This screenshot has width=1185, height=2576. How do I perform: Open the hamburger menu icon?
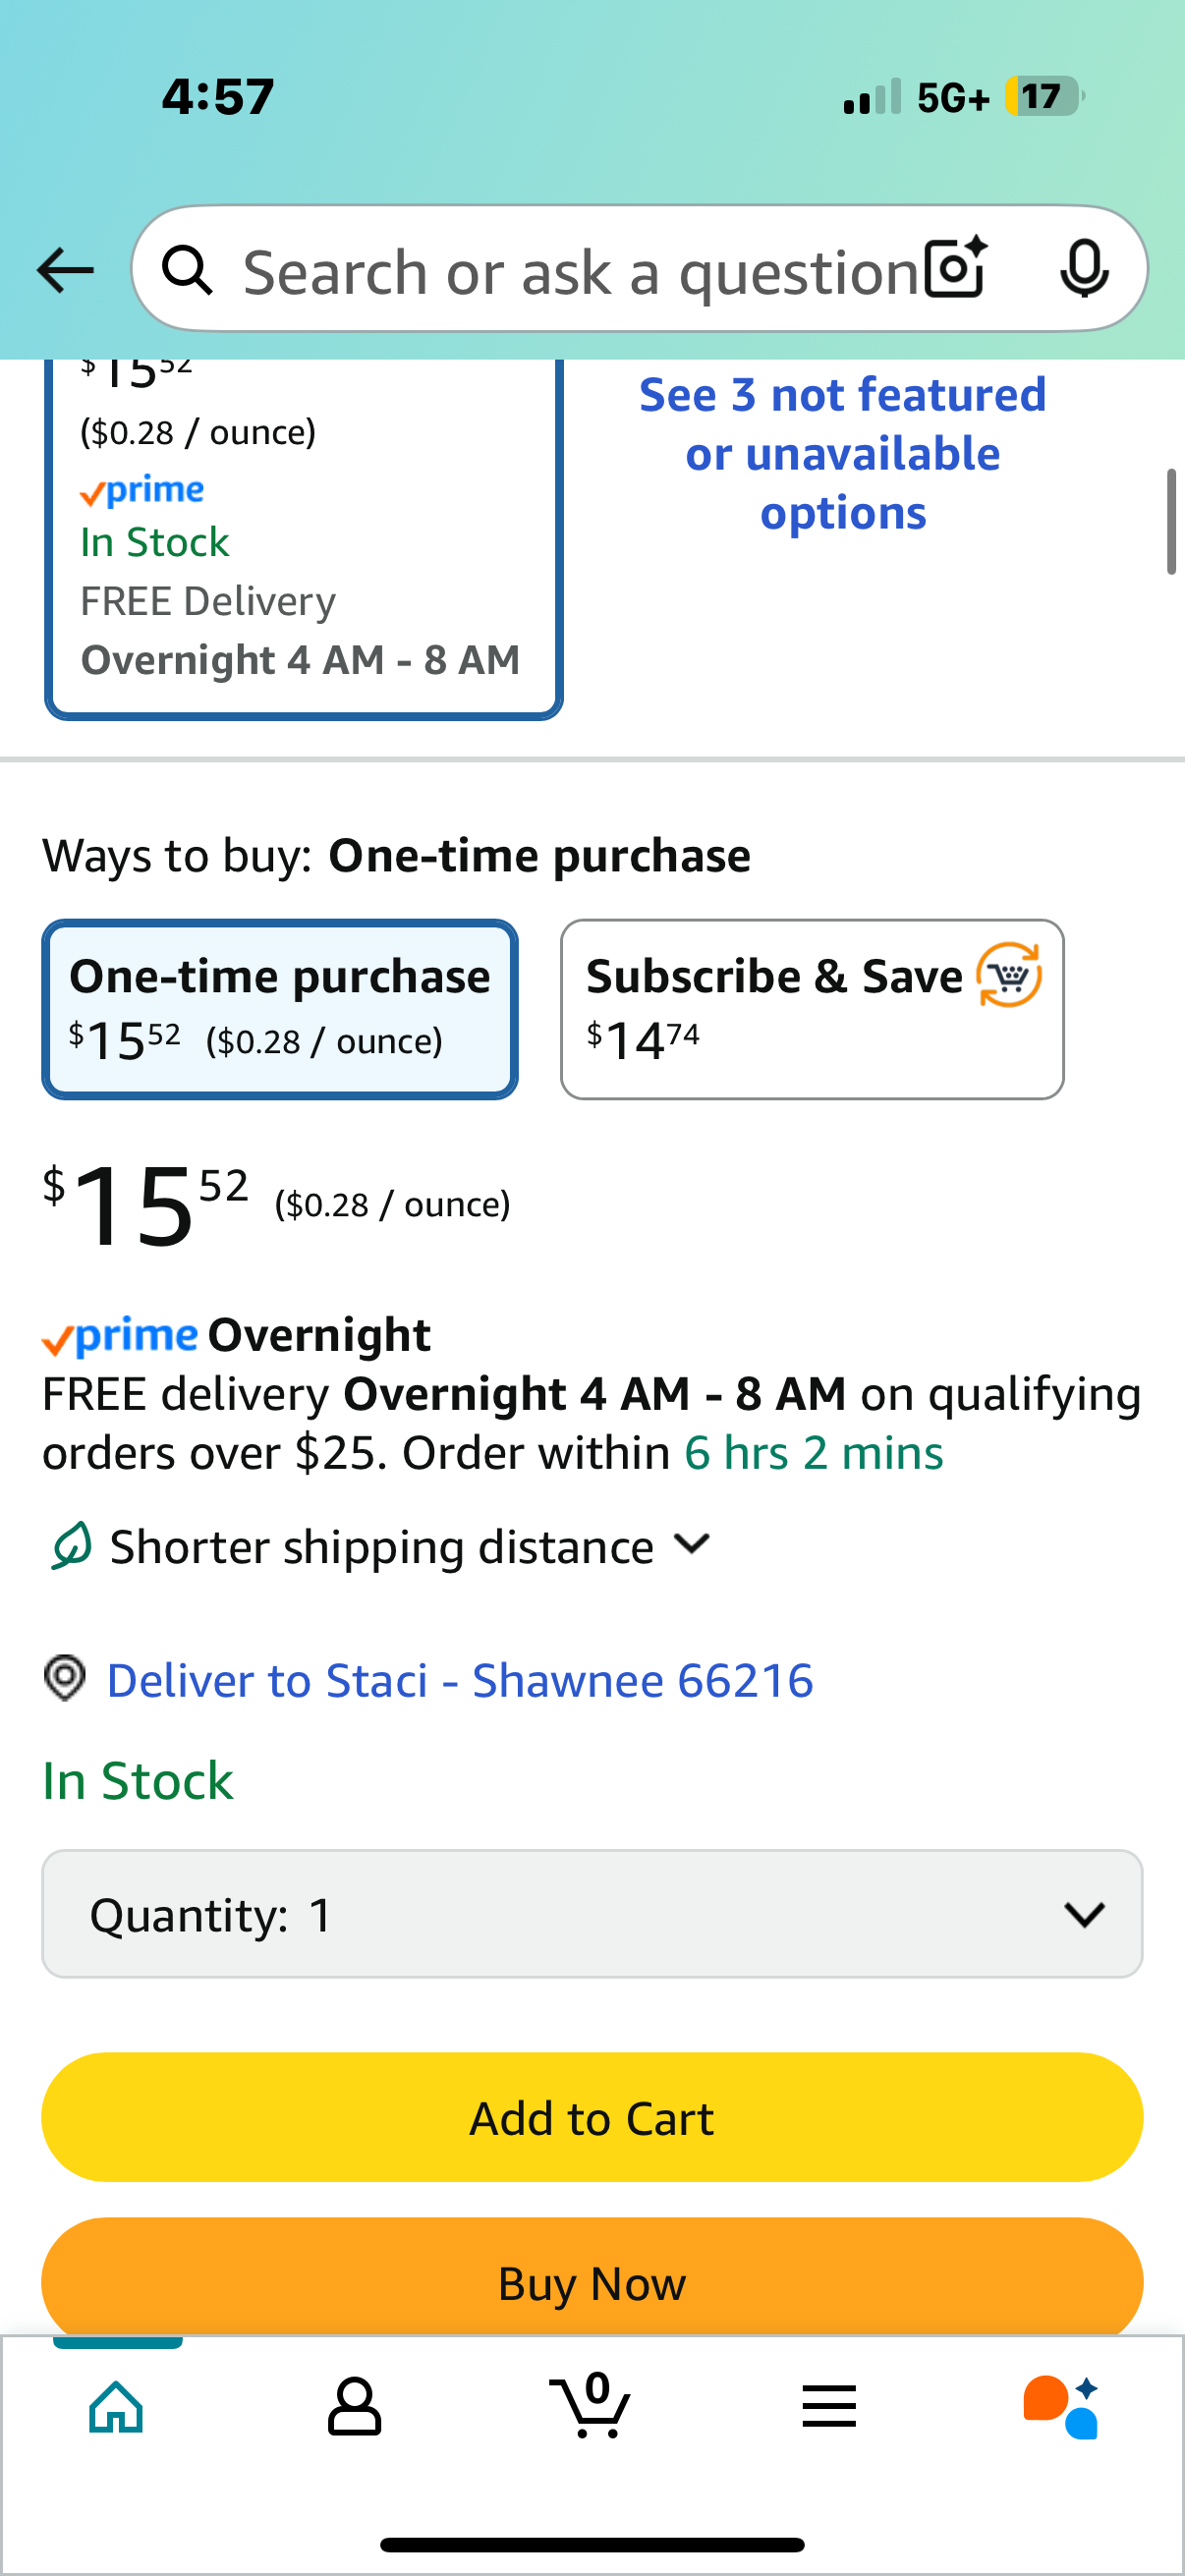tap(829, 2406)
